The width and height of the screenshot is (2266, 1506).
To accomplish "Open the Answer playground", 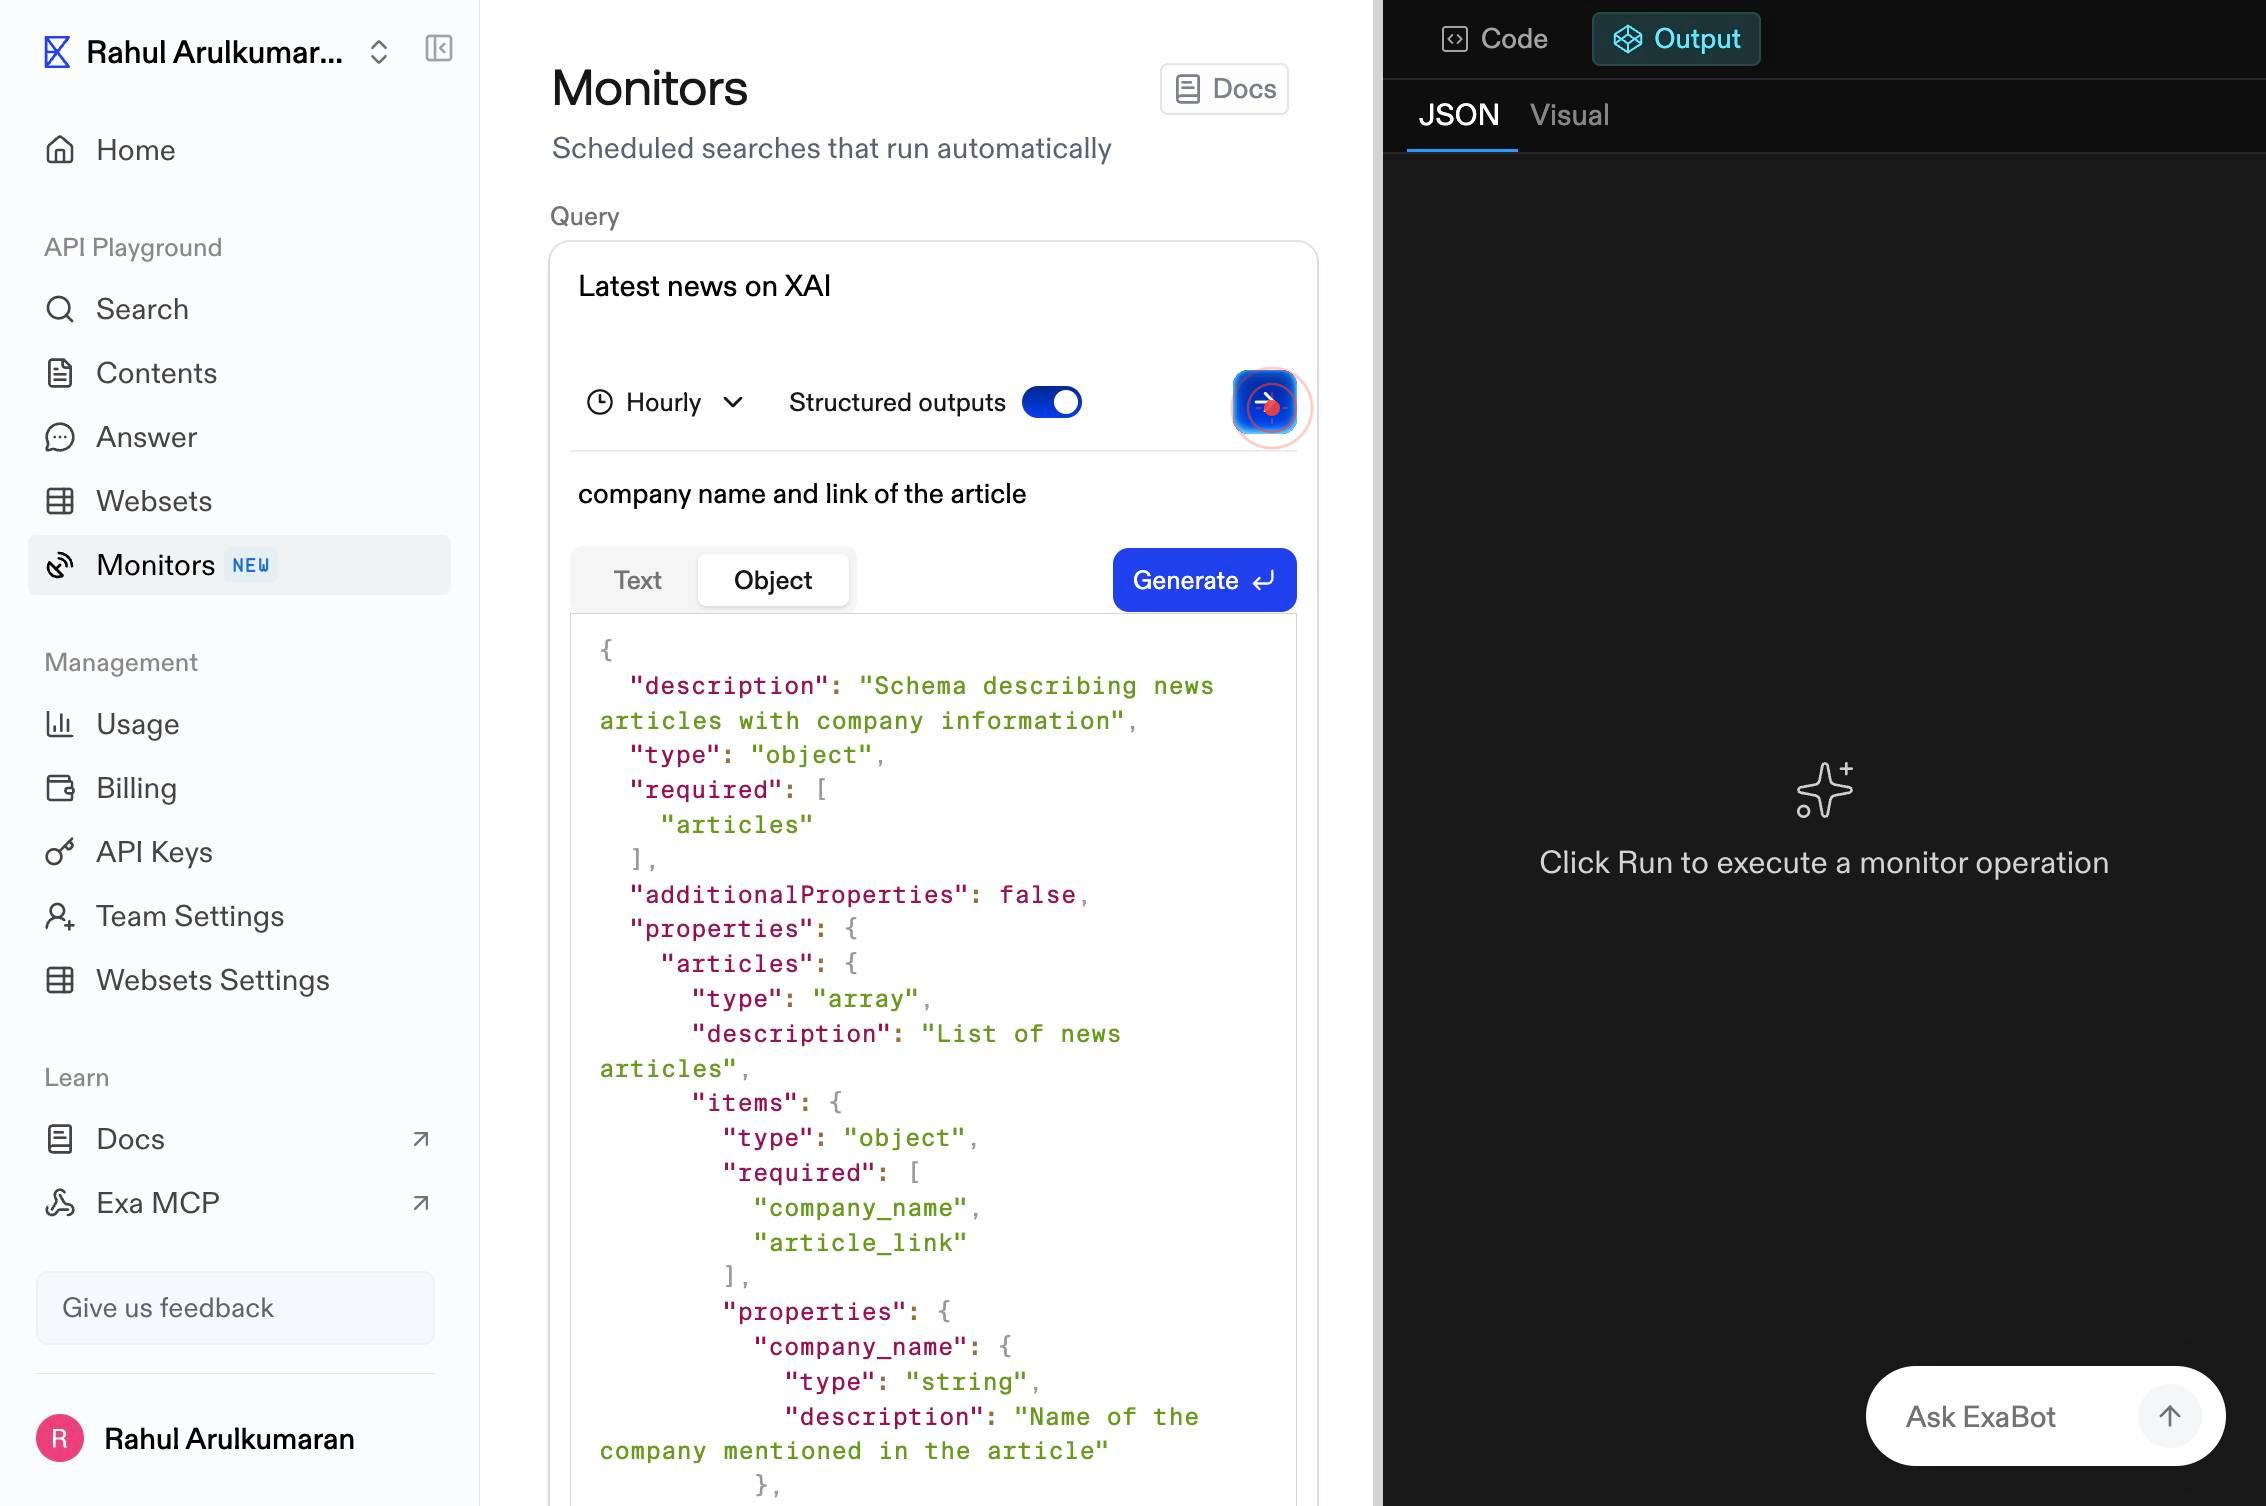I will click(x=239, y=437).
